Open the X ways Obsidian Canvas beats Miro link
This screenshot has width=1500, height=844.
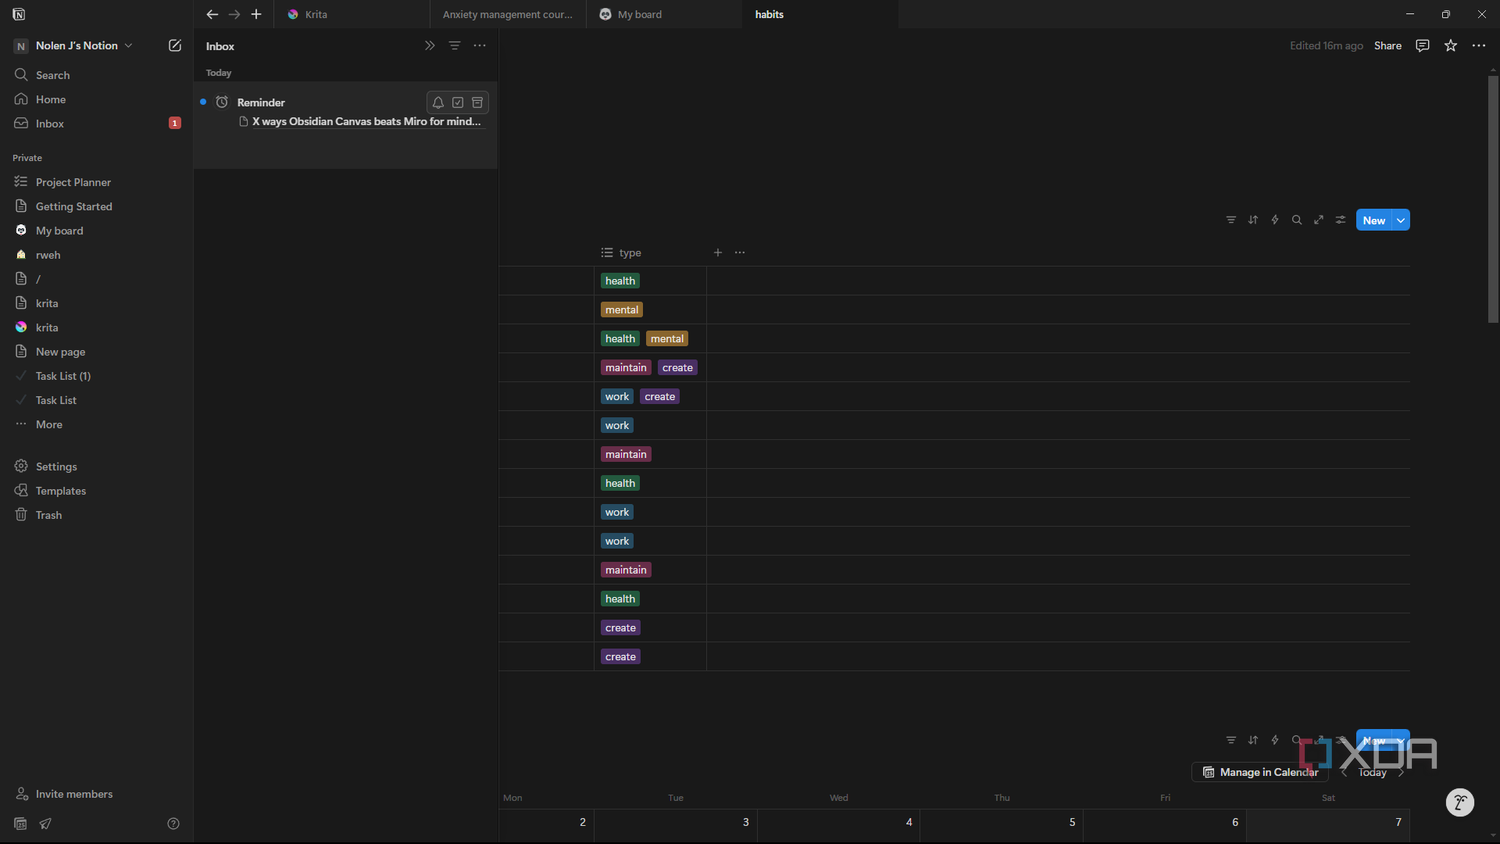(x=367, y=122)
